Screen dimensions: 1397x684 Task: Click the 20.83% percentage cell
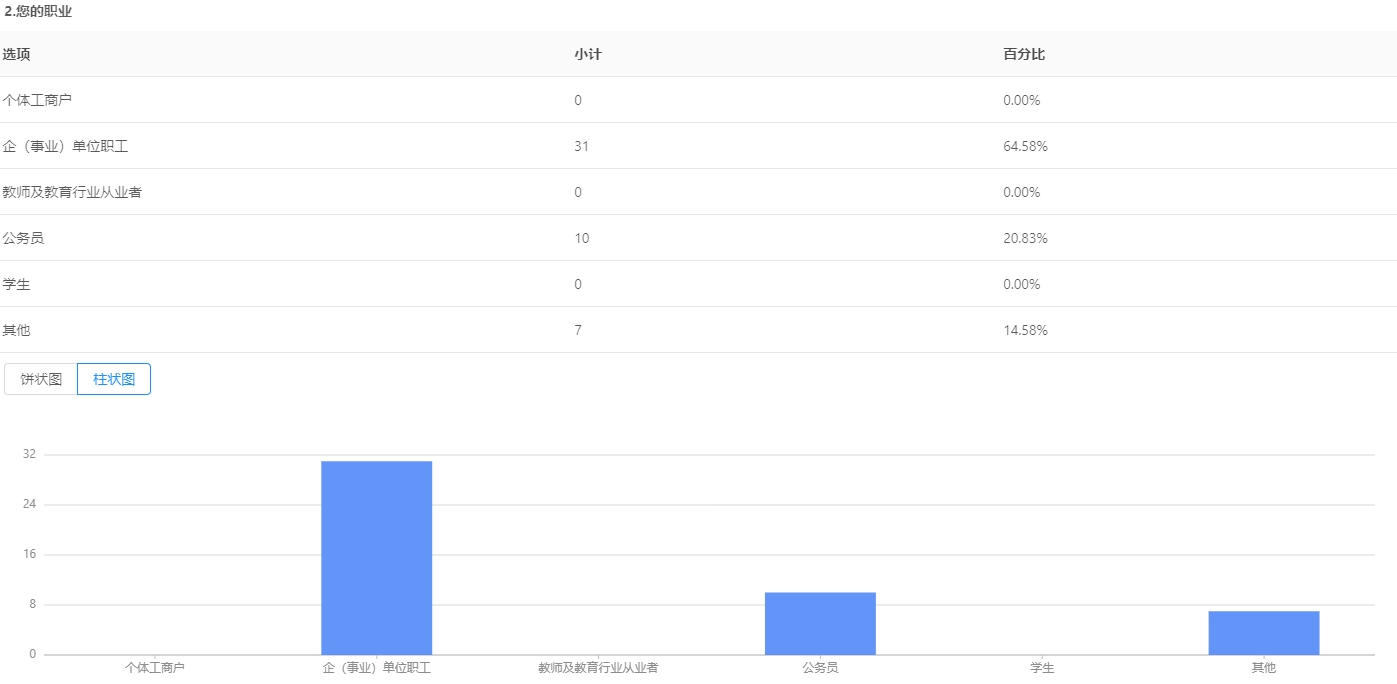pyautogui.click(x=1025, y=238)
